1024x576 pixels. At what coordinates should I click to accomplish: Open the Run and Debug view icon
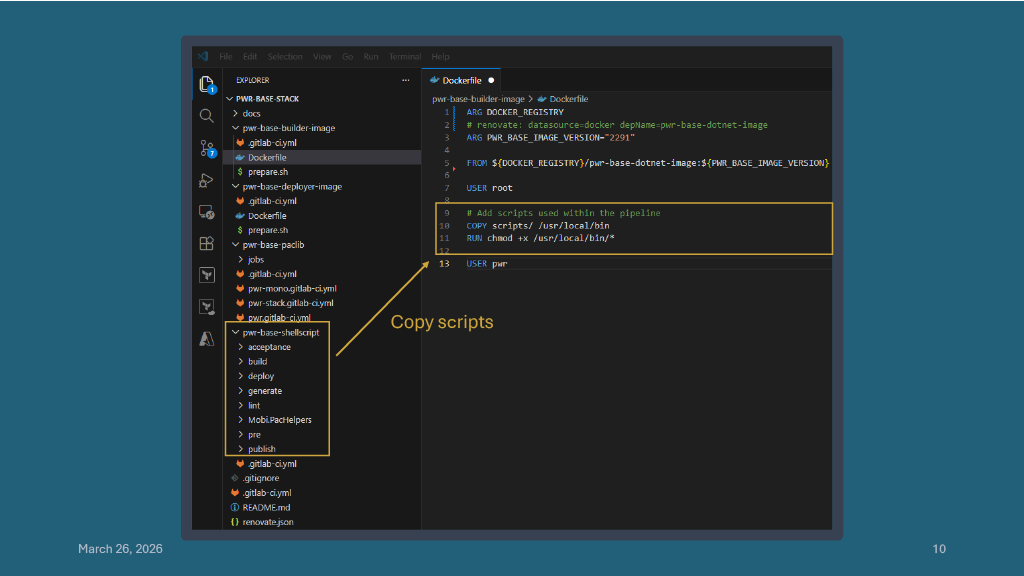coord(206,181)
